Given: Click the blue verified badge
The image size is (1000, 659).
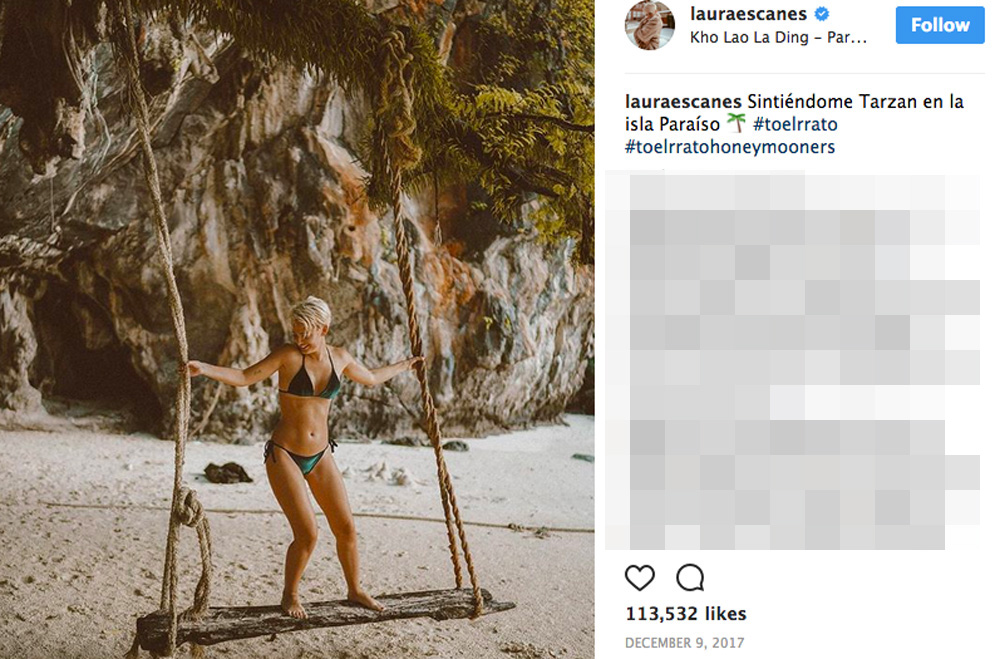Looking at the screenshot, I should pos(821,15).
